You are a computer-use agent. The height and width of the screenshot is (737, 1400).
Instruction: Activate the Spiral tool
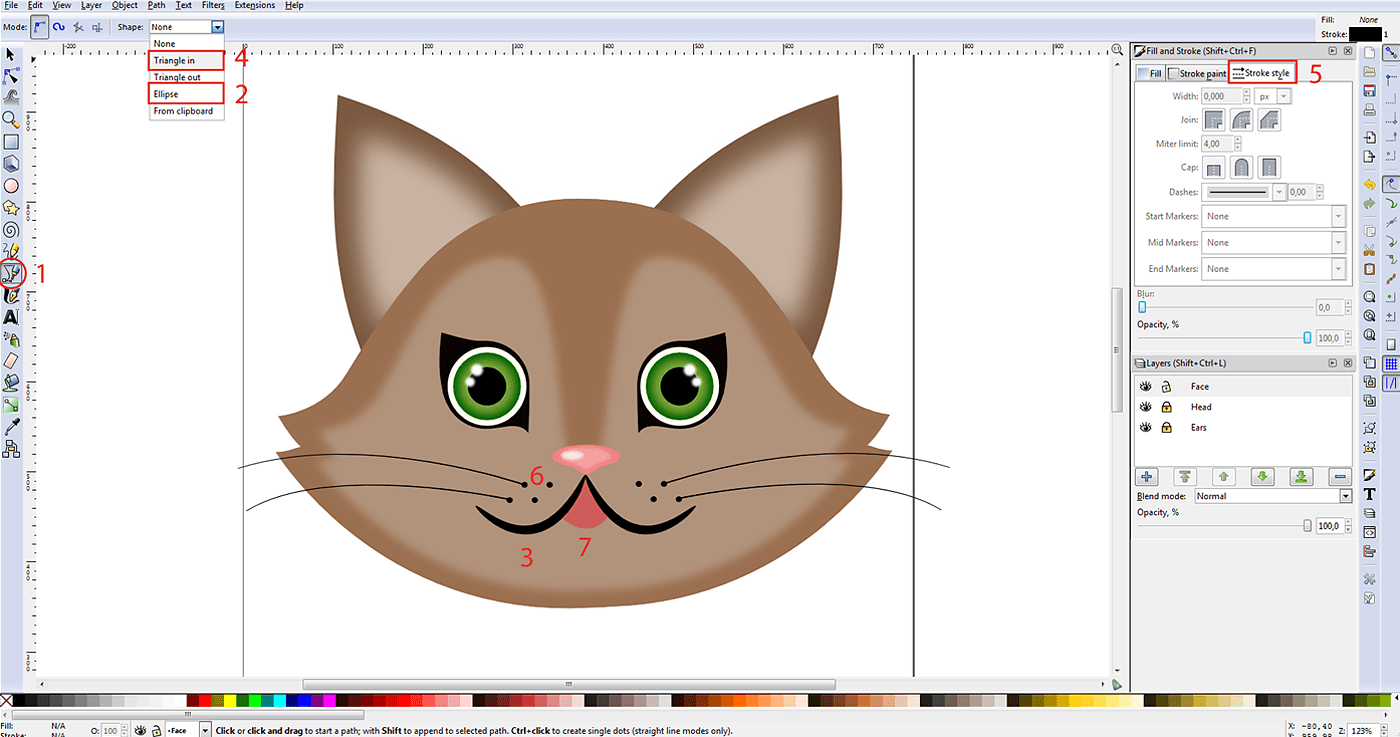[11, 230]
